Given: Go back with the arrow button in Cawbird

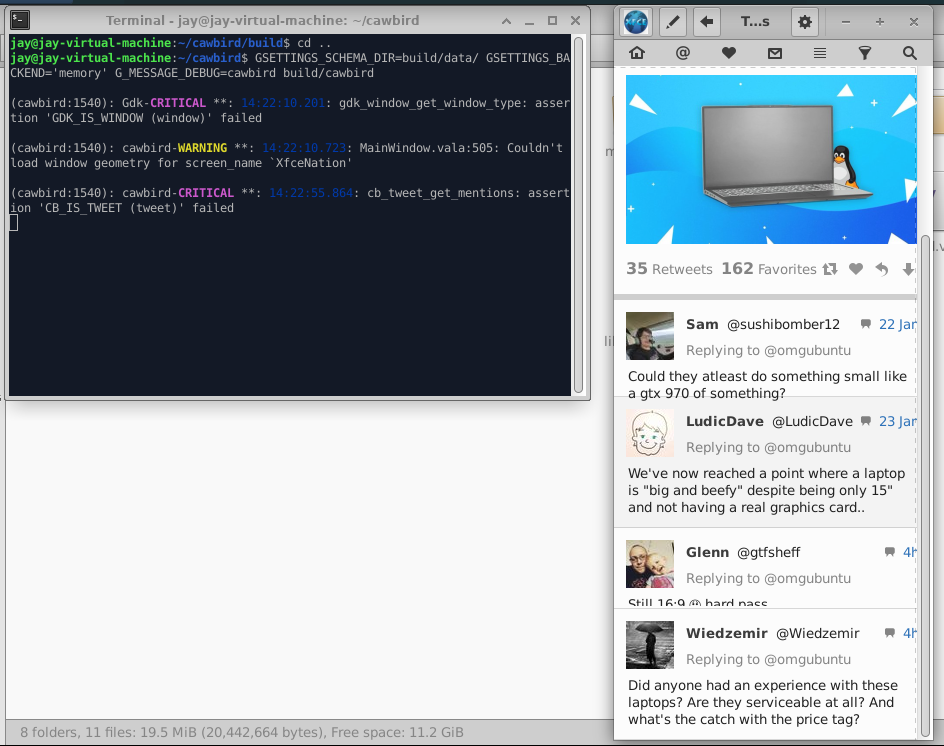Looking at the screenshot, I should click(707, 22).
